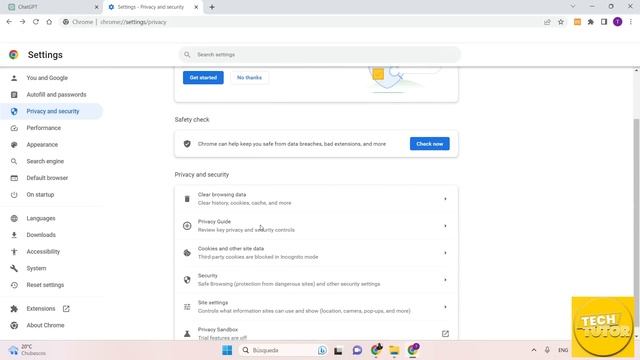This screenshot has width=640, height=360.
Task: Open the home page icon
Action: (49, 22)
